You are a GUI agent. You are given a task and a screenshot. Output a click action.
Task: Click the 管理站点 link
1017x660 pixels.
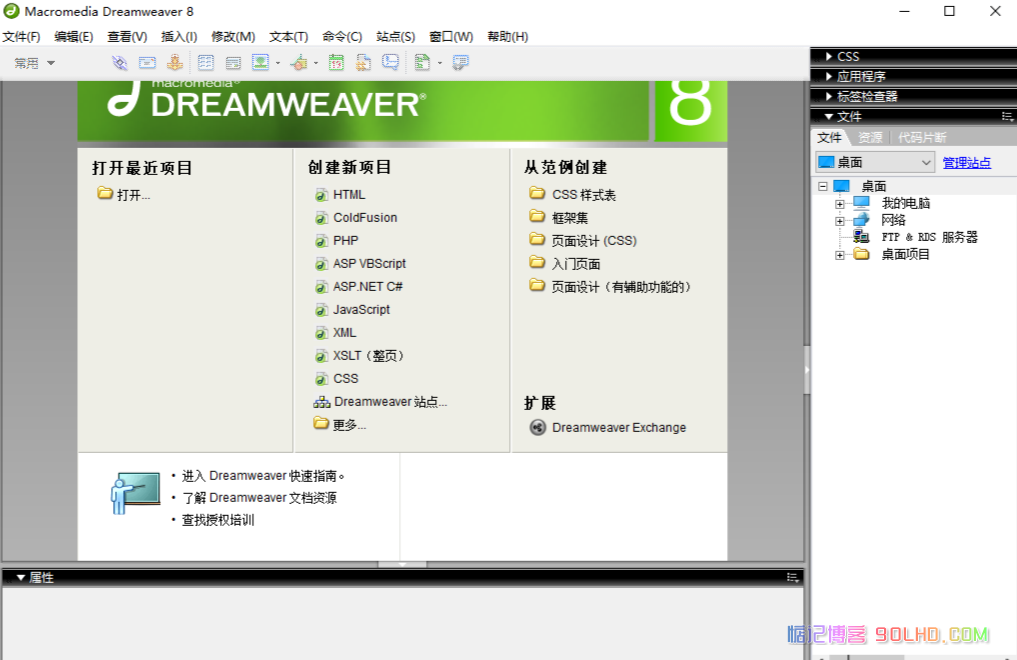pyautogui.click(x=966, y=163)
